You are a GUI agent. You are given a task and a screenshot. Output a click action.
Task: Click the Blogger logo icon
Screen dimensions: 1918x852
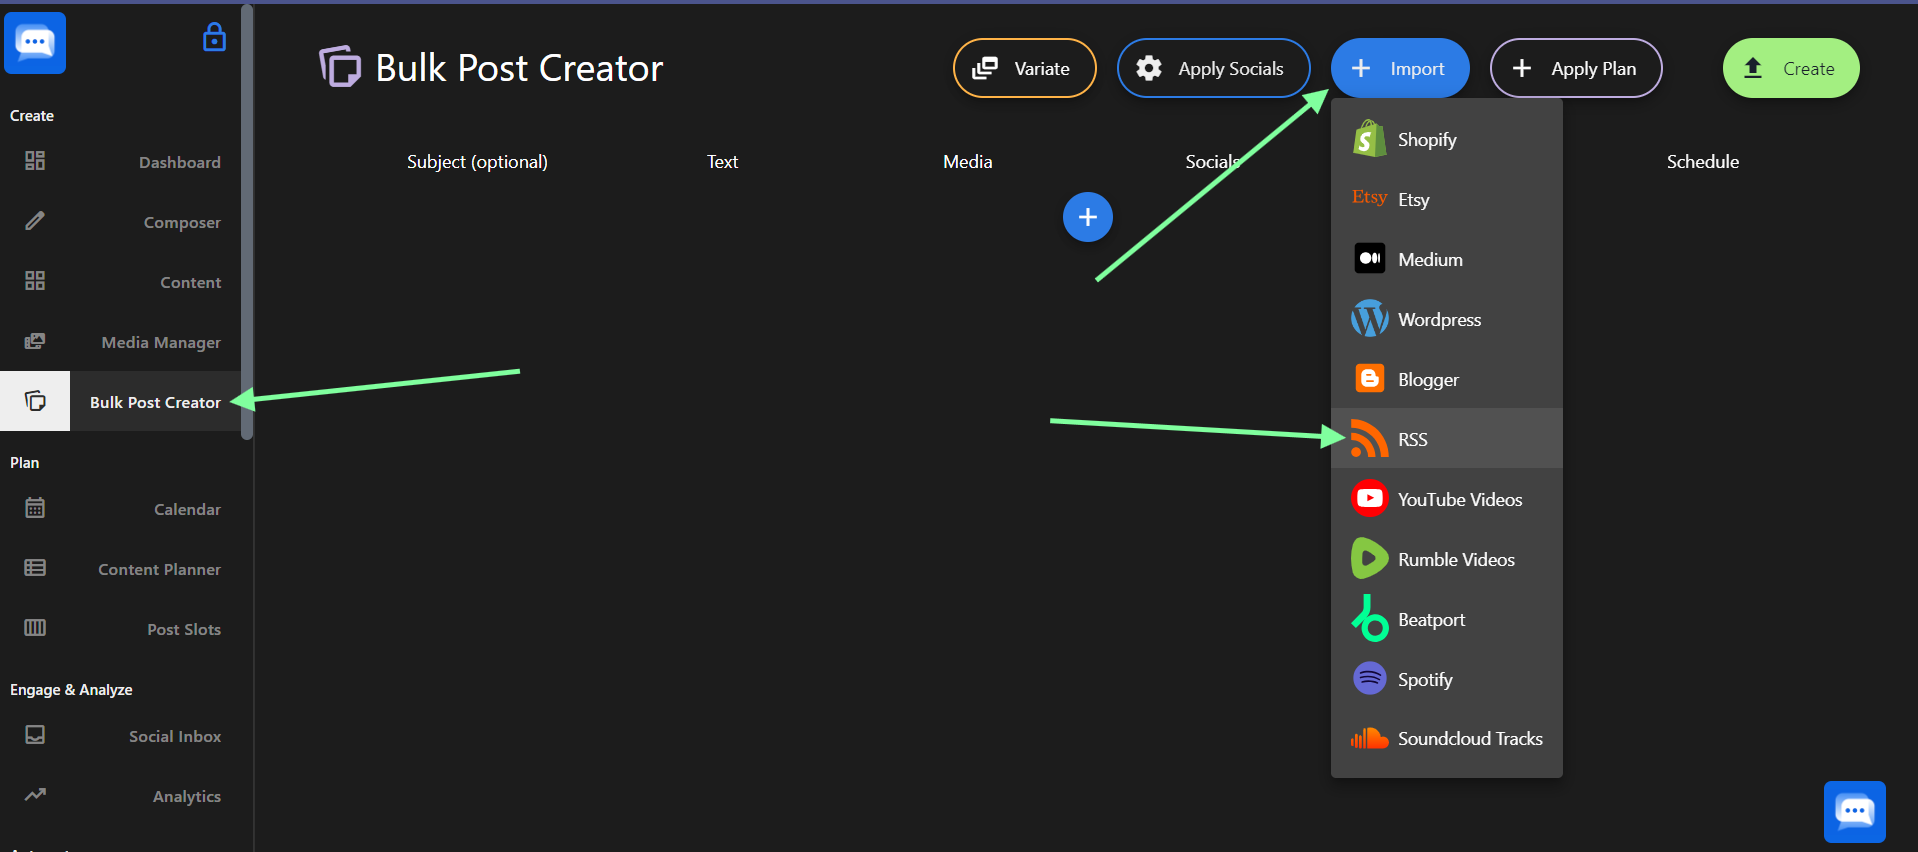pyautogui.click(x=1369, y=378)
